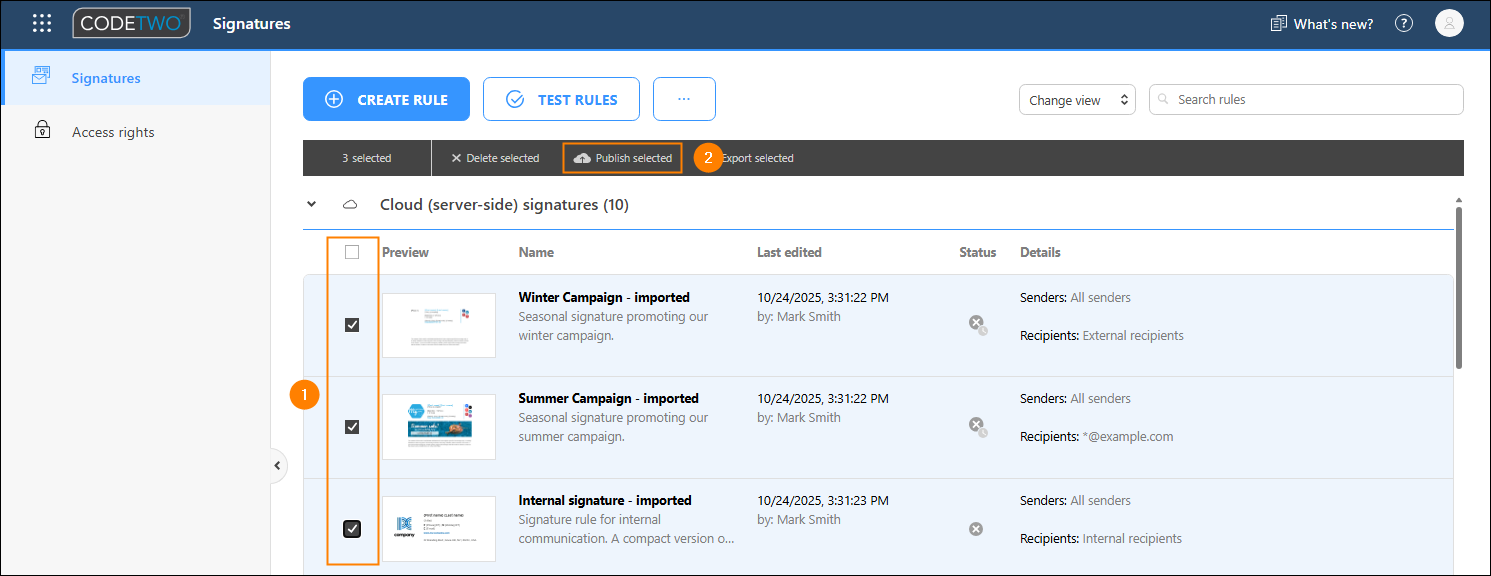Focus the Search rules input field
This screenshot has height=576, width=1491.
point(1306,99)
